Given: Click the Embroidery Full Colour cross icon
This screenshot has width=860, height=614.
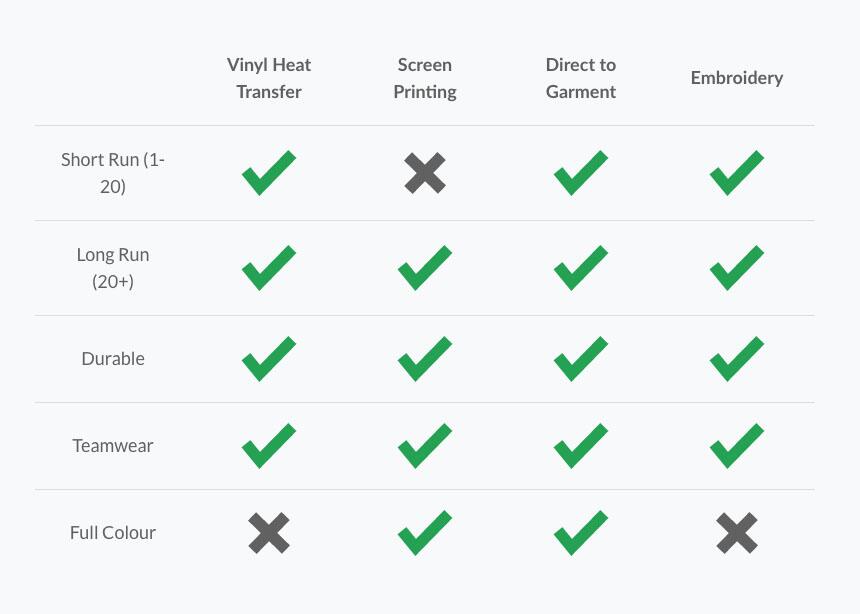Looking at the screenshot, I should pyautogui.click(x=737, y=533).
